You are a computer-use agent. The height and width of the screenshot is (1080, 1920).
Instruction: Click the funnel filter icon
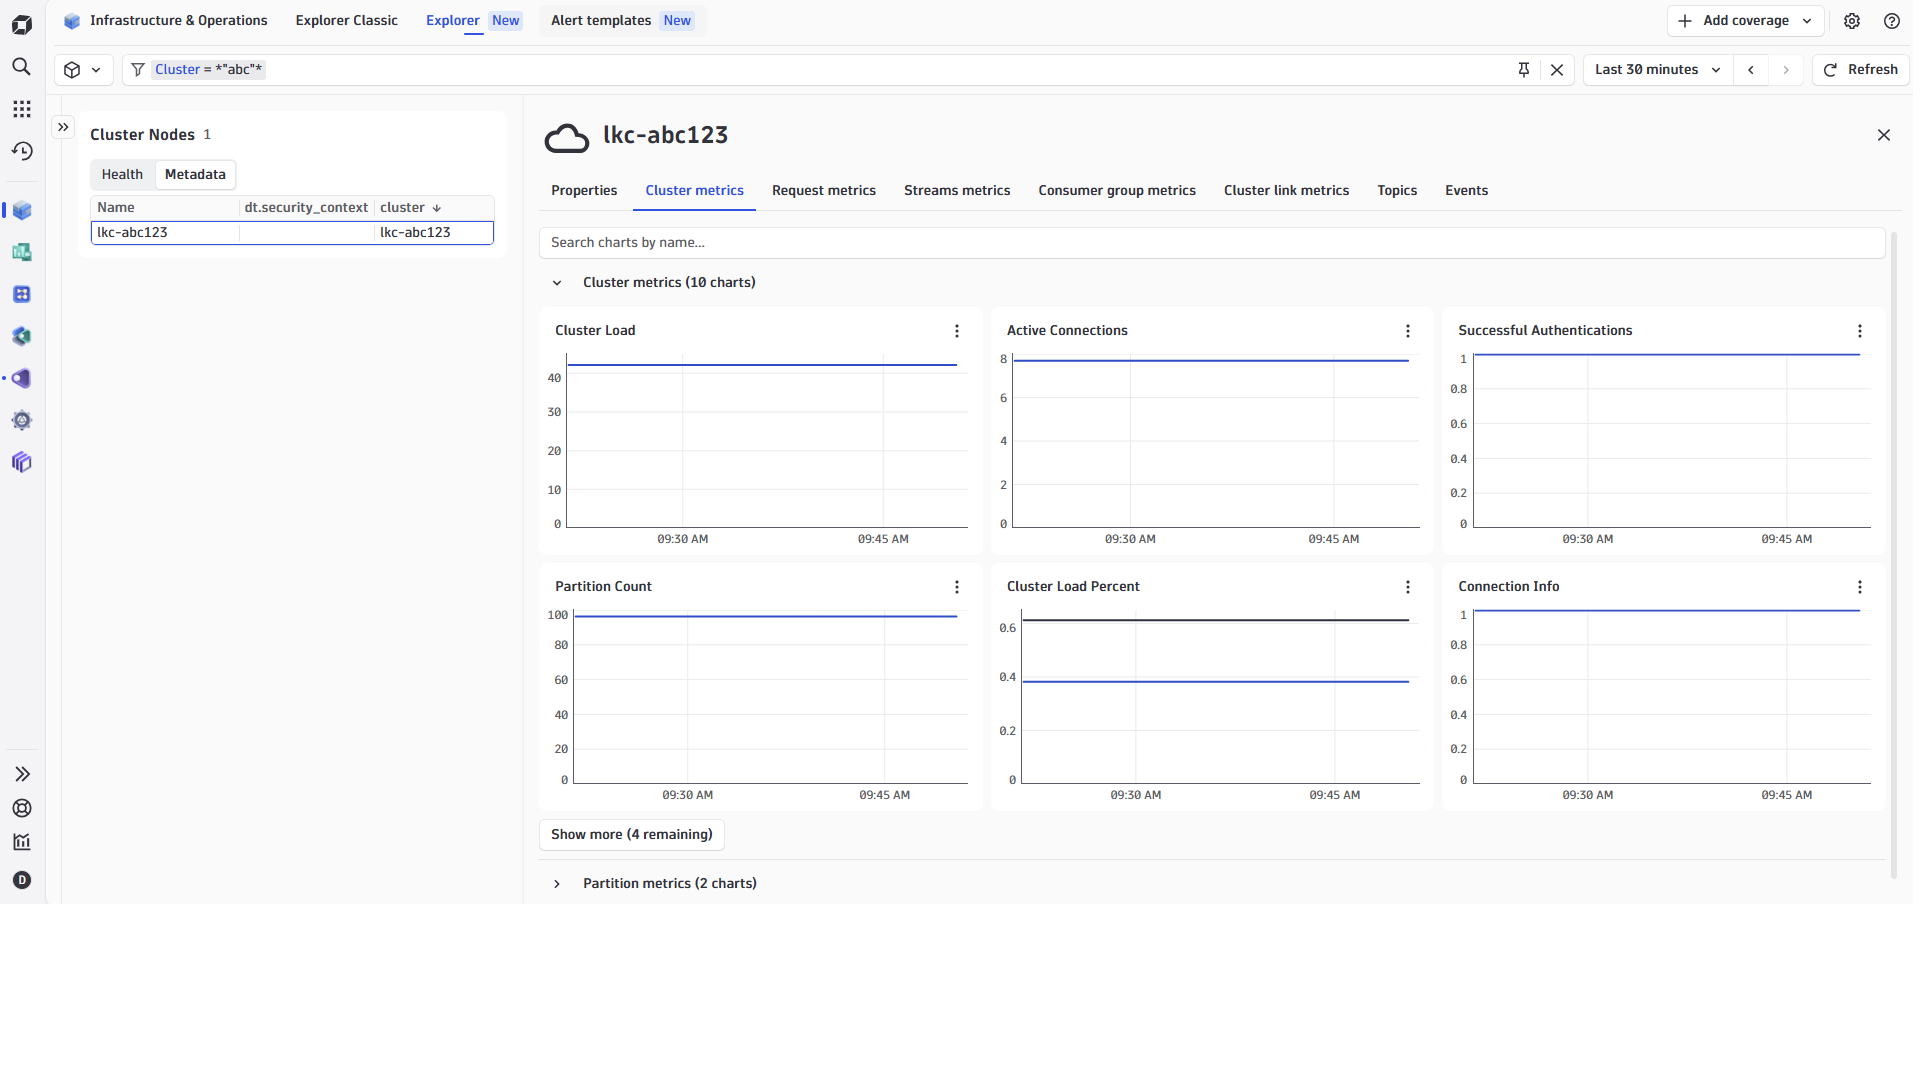click(138, 70)
